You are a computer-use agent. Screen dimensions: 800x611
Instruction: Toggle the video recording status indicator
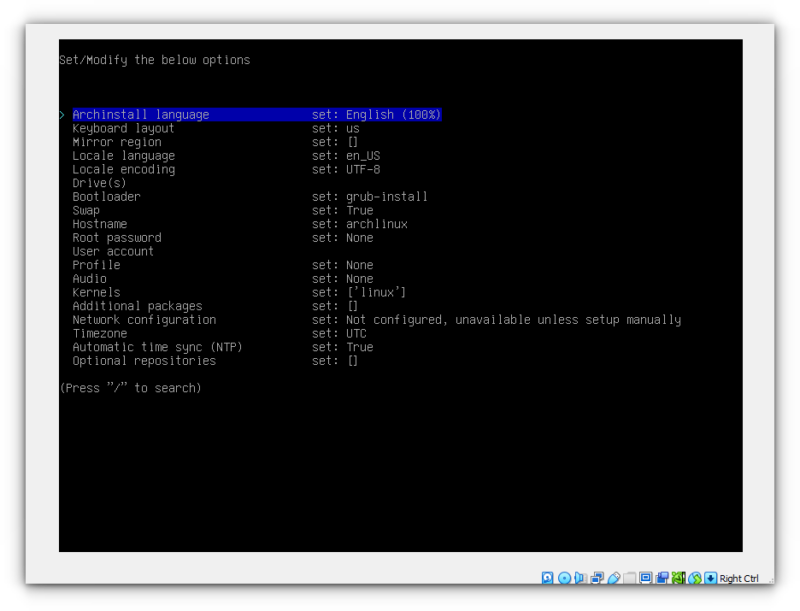[660, 578]
